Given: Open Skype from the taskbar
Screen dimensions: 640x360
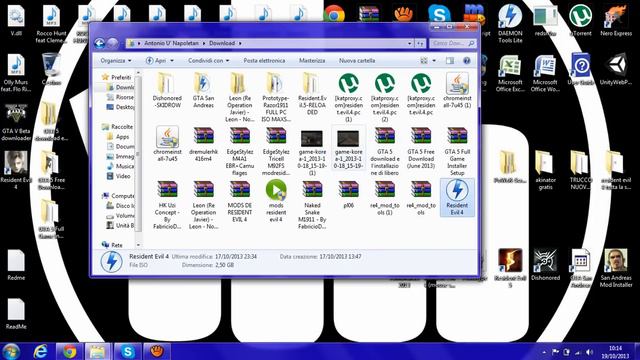Looking at the screenshot, I should click(128, 351).
